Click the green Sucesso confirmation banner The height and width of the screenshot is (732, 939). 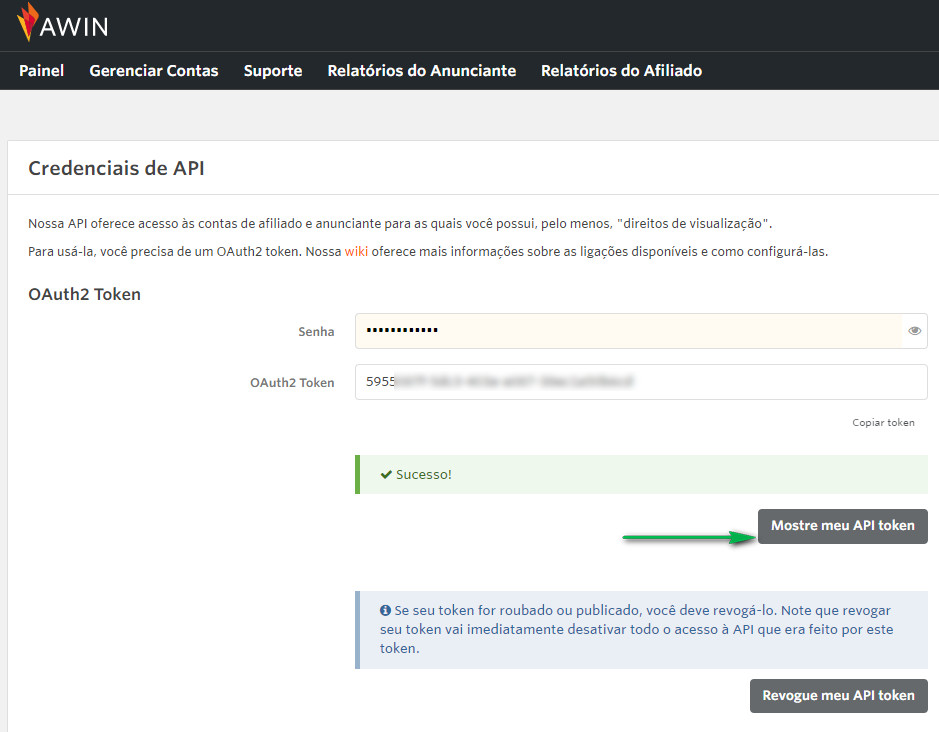[x=640, y=475]
